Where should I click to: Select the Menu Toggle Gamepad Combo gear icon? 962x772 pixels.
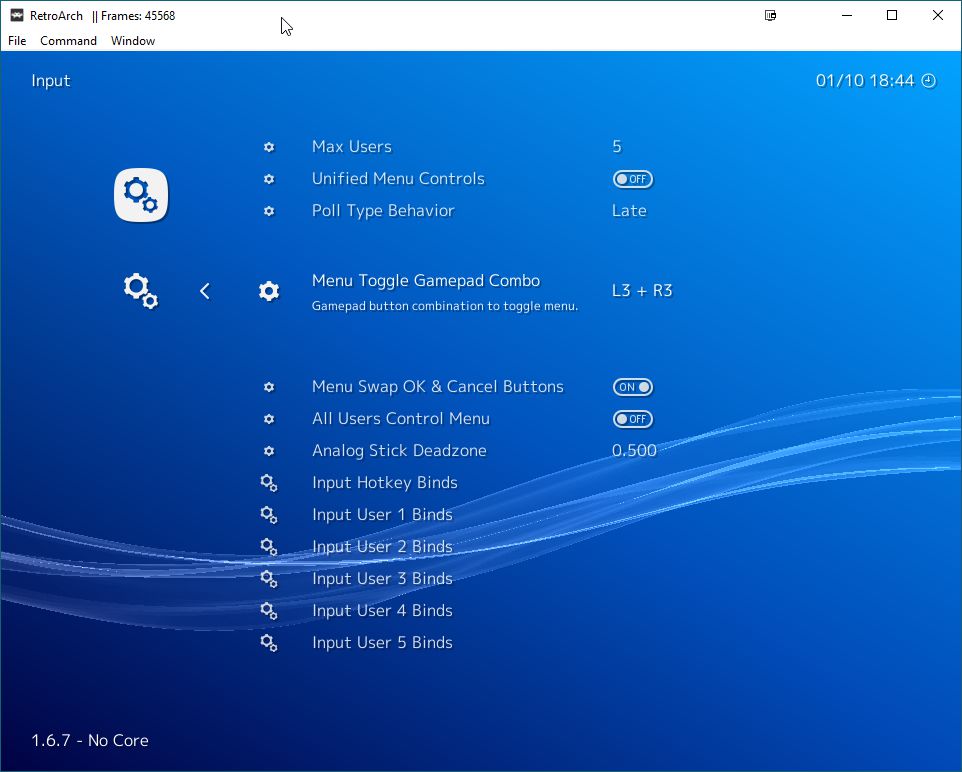coord(268,290)
